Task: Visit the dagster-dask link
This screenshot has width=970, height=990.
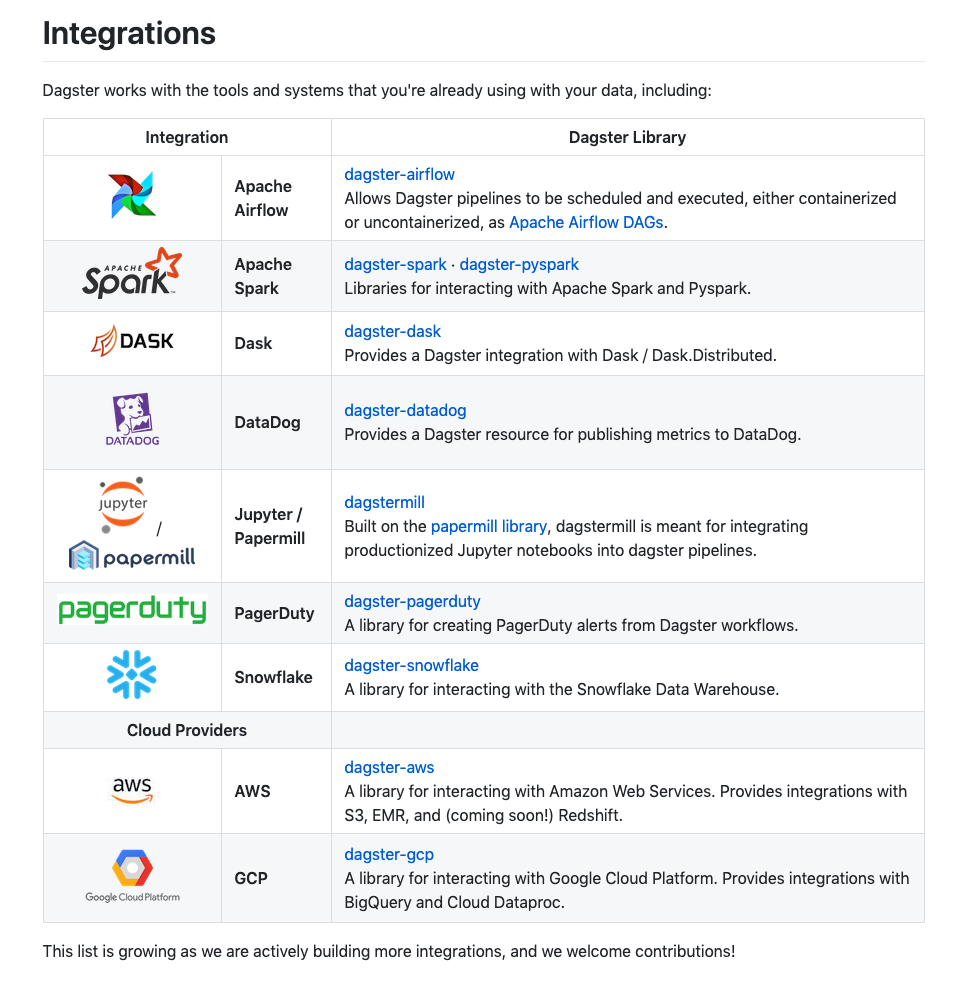Action: click(x=392, y=331)
